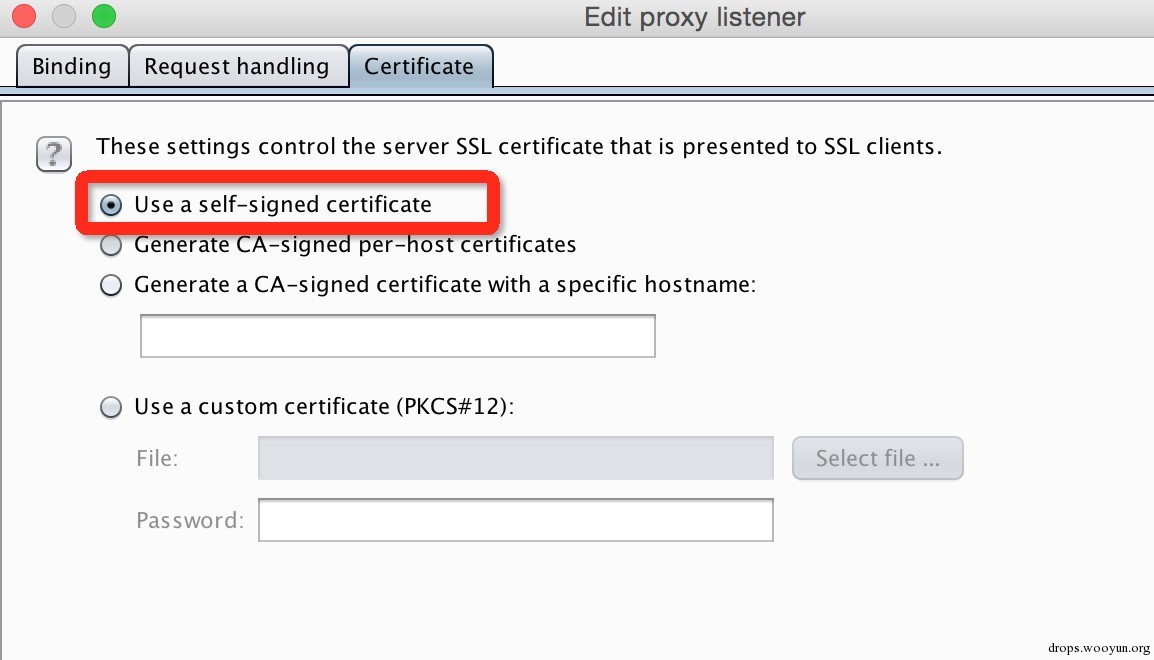Open the Request handling tab
Viewport: 1154px width, 660px height.
click(x=236, y=67)
